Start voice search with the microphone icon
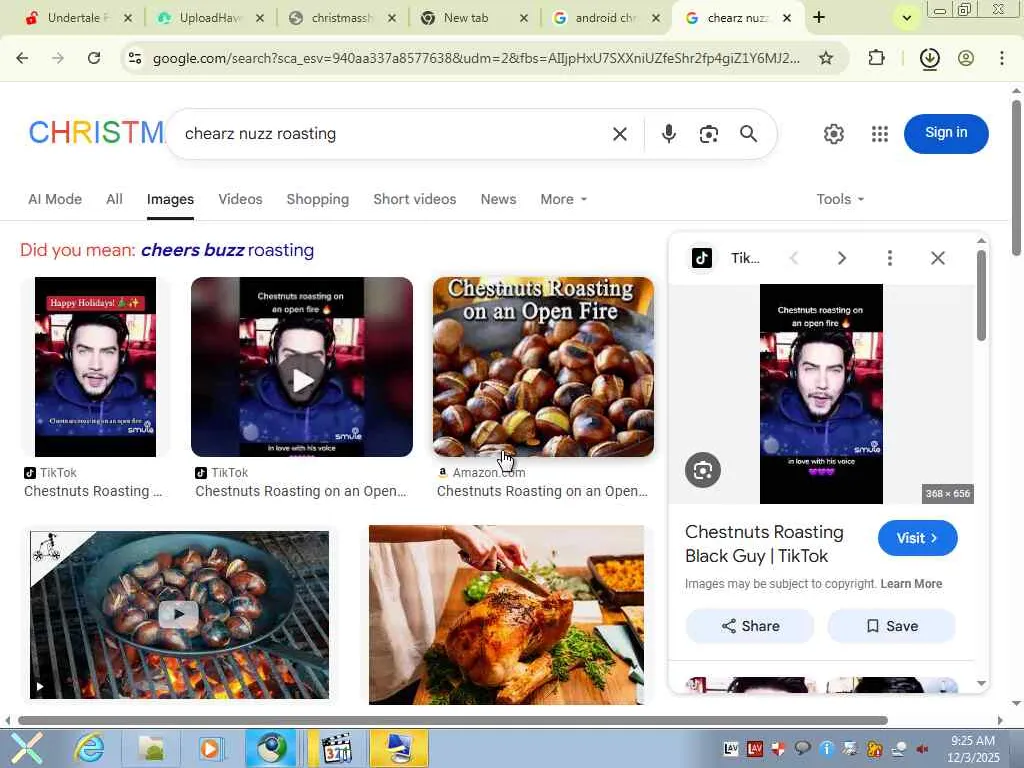1024x768 pixels. pos(669,134)
